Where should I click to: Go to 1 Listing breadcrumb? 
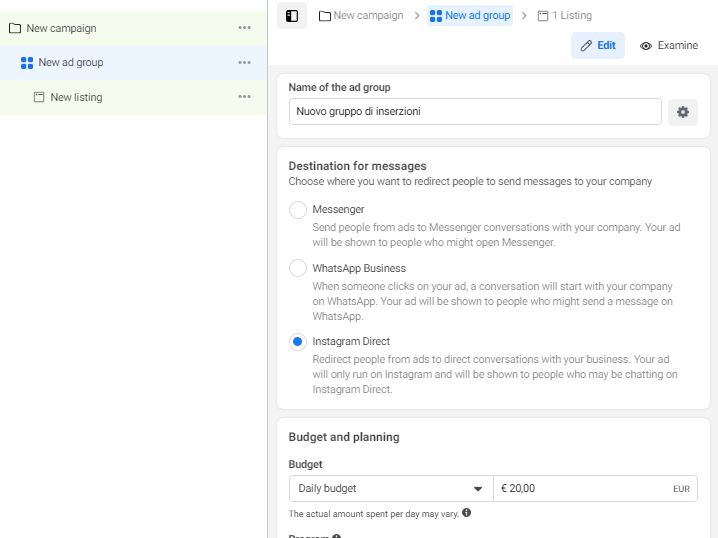[565, 16]
